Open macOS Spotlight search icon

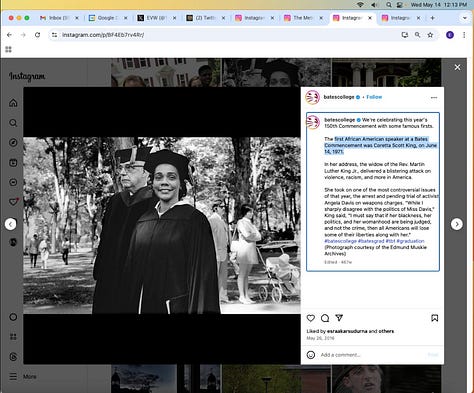pyautogui.click(x=389, y=5)
